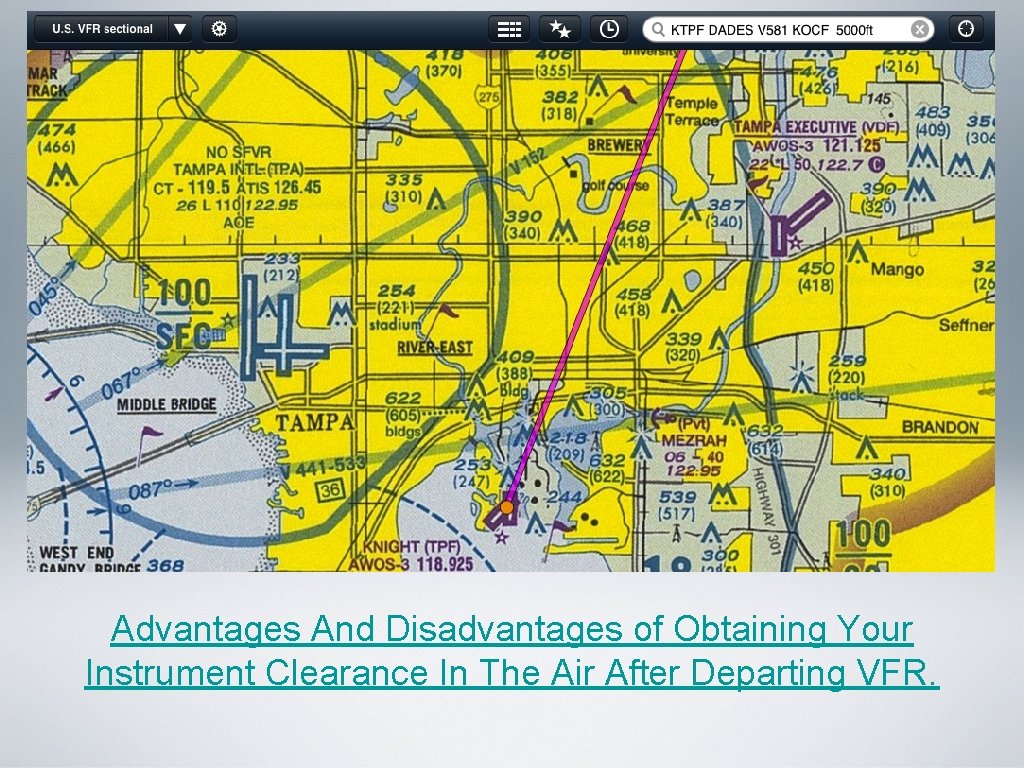Tap the Seffner town label
Screen dimensions: 1024x768
point(966,324)
